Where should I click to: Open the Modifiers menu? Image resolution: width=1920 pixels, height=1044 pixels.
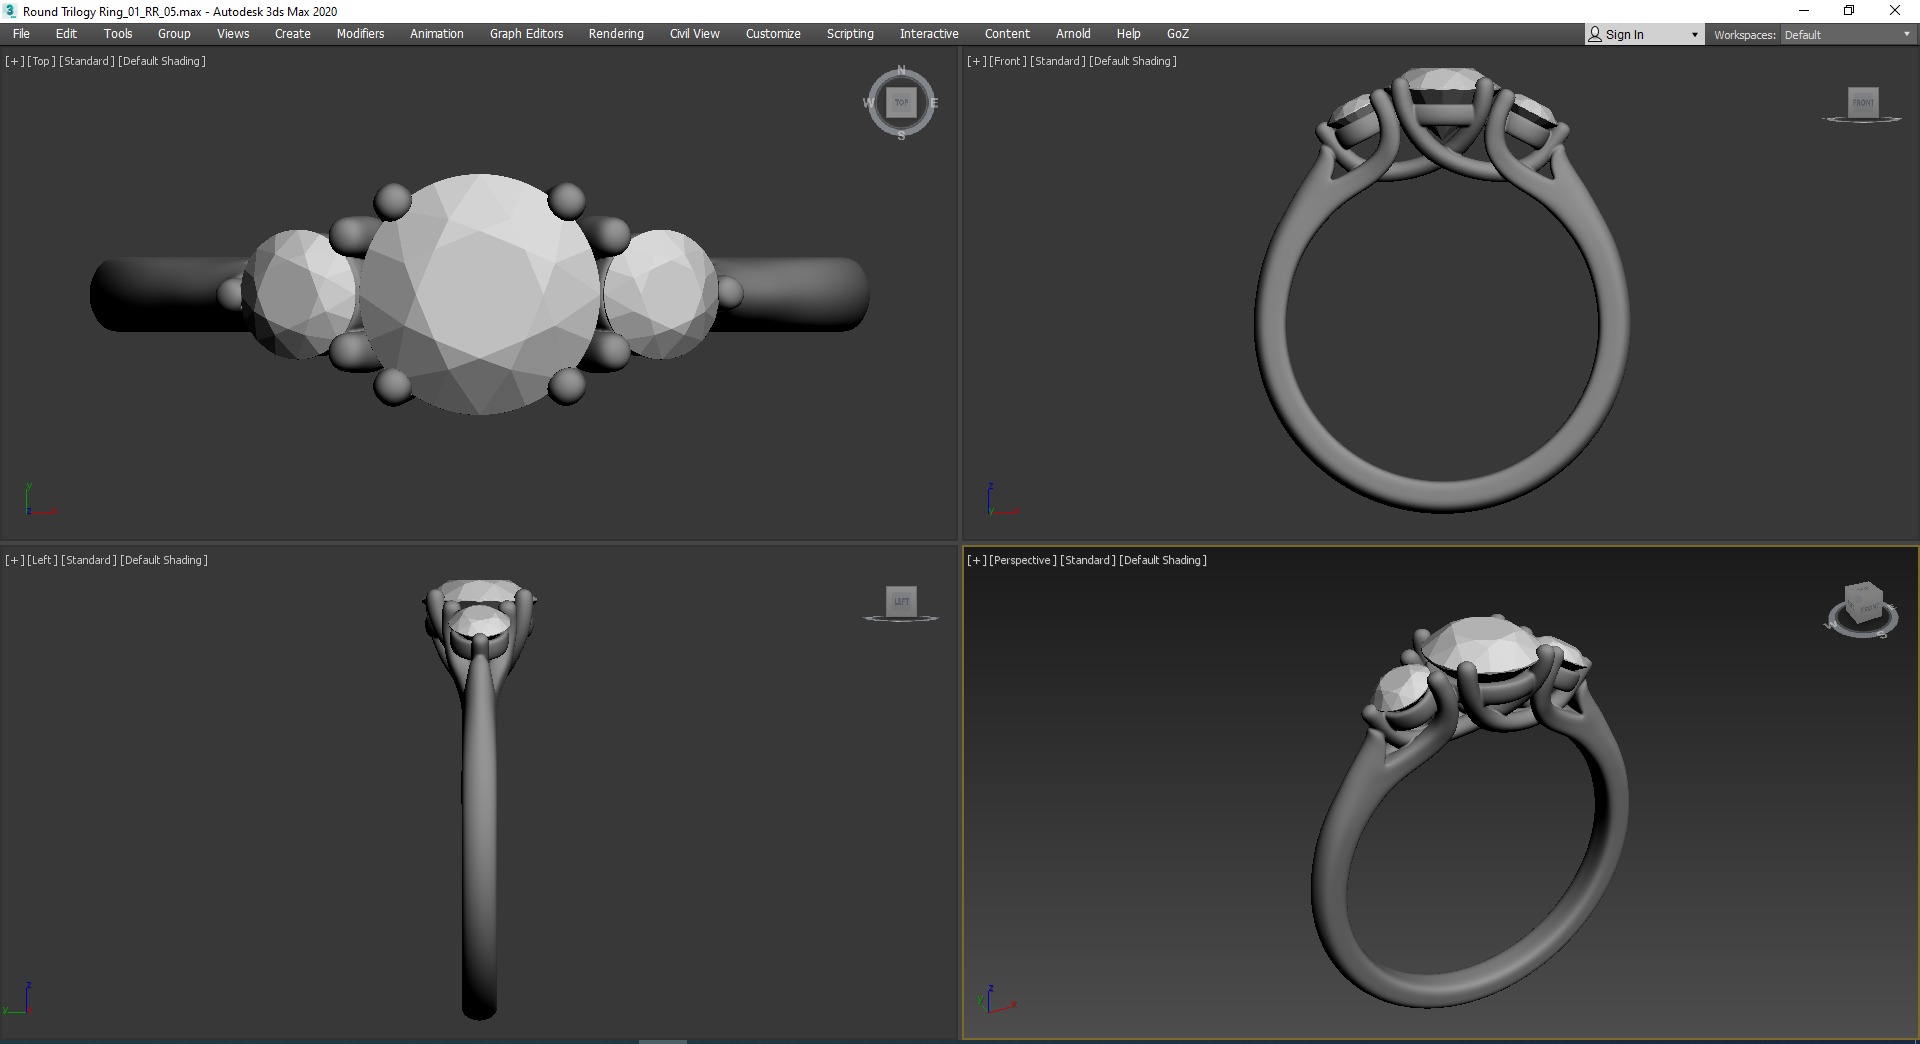360,34
